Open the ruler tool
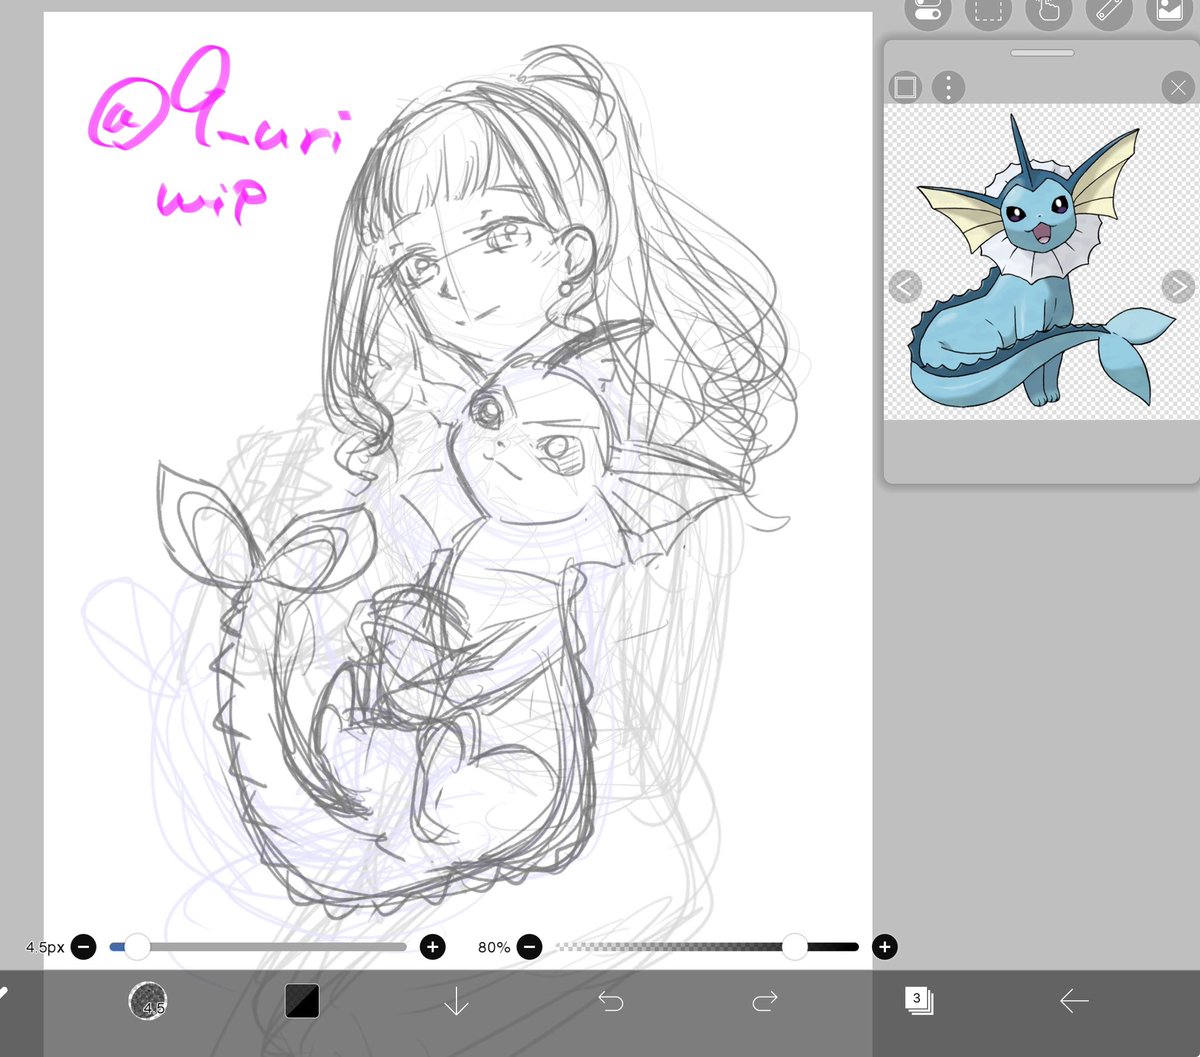This screenshot has height=1057, width=1200. pyautogui.click(x=1109, y=10)
